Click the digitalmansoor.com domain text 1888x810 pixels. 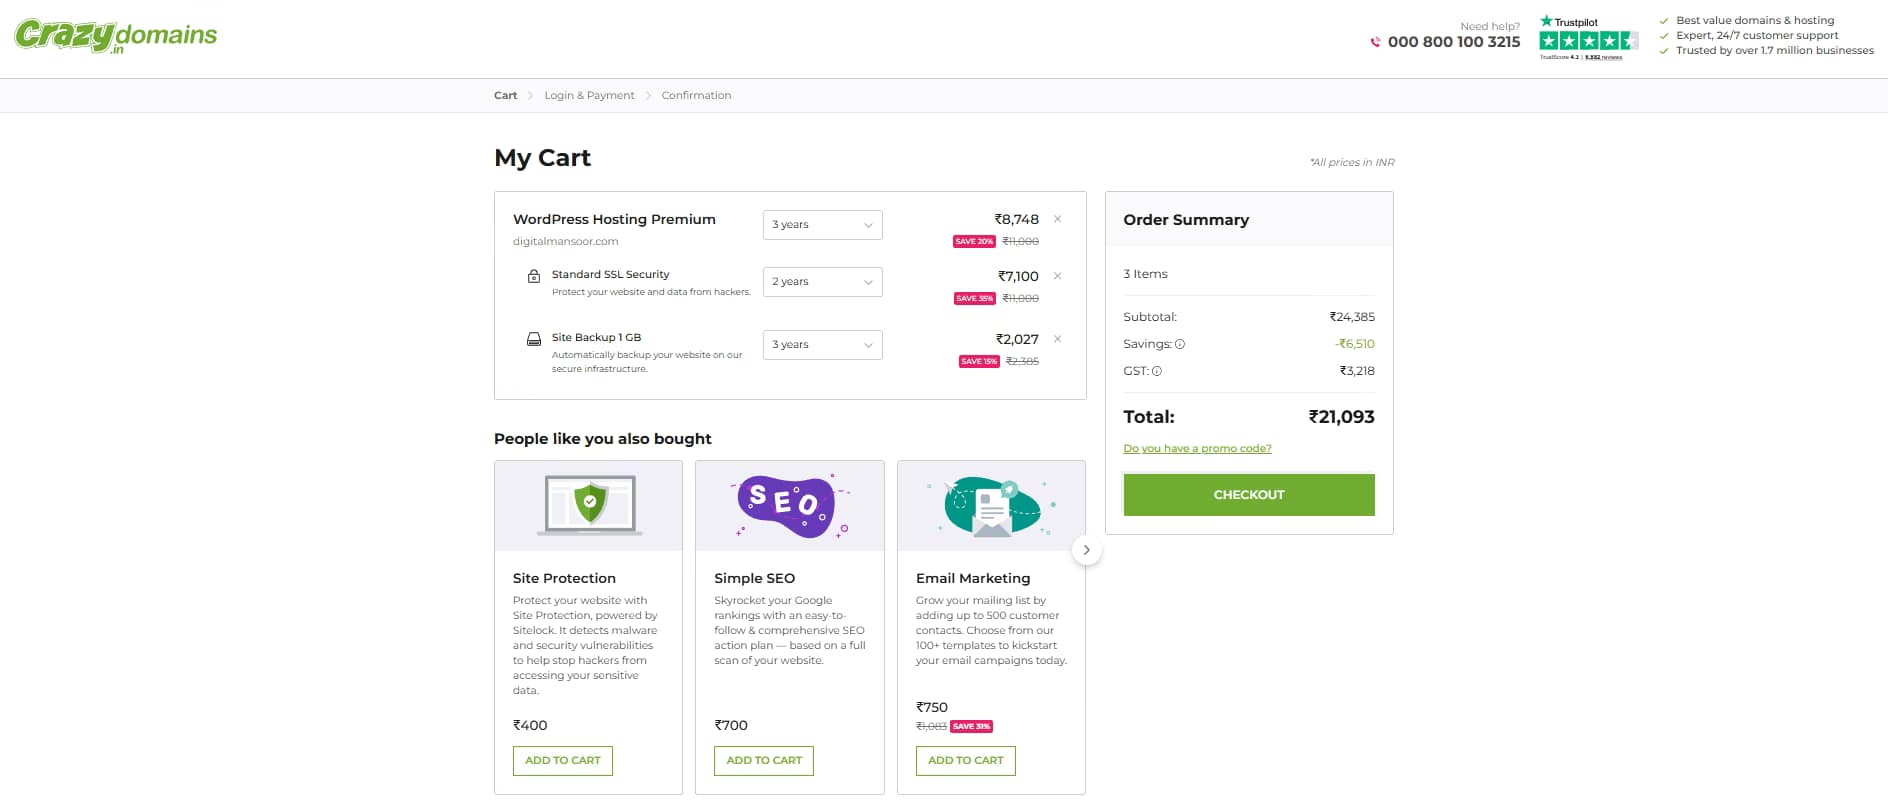[x=566, y=242]
